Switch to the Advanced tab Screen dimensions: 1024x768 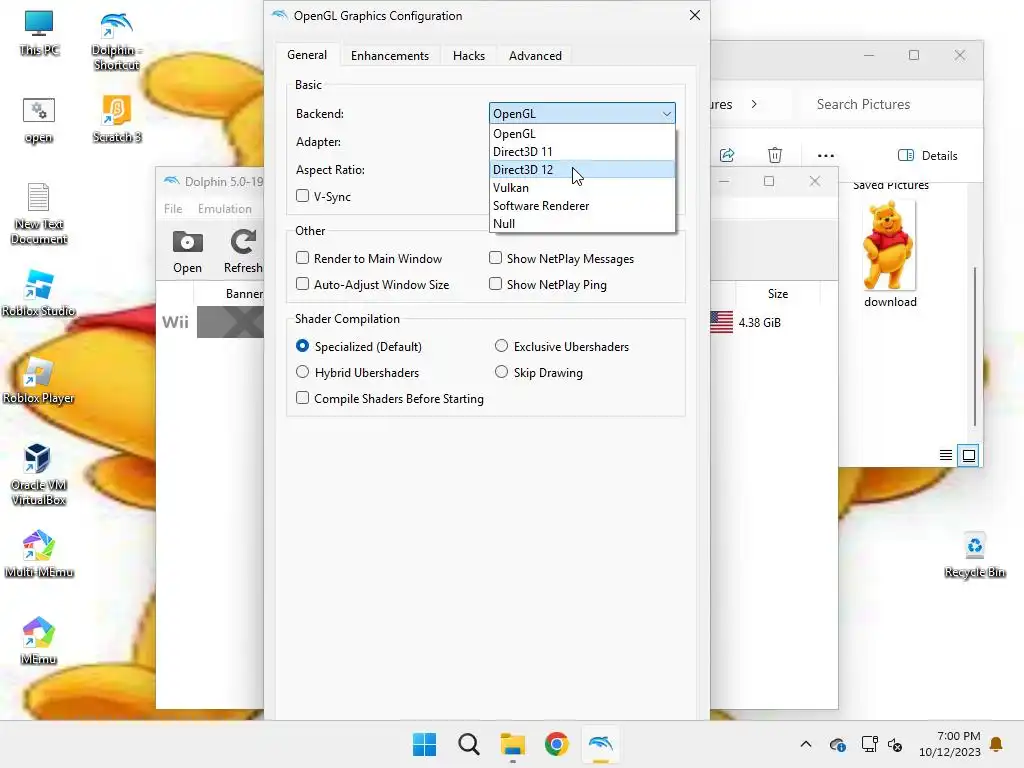[535, 56]
